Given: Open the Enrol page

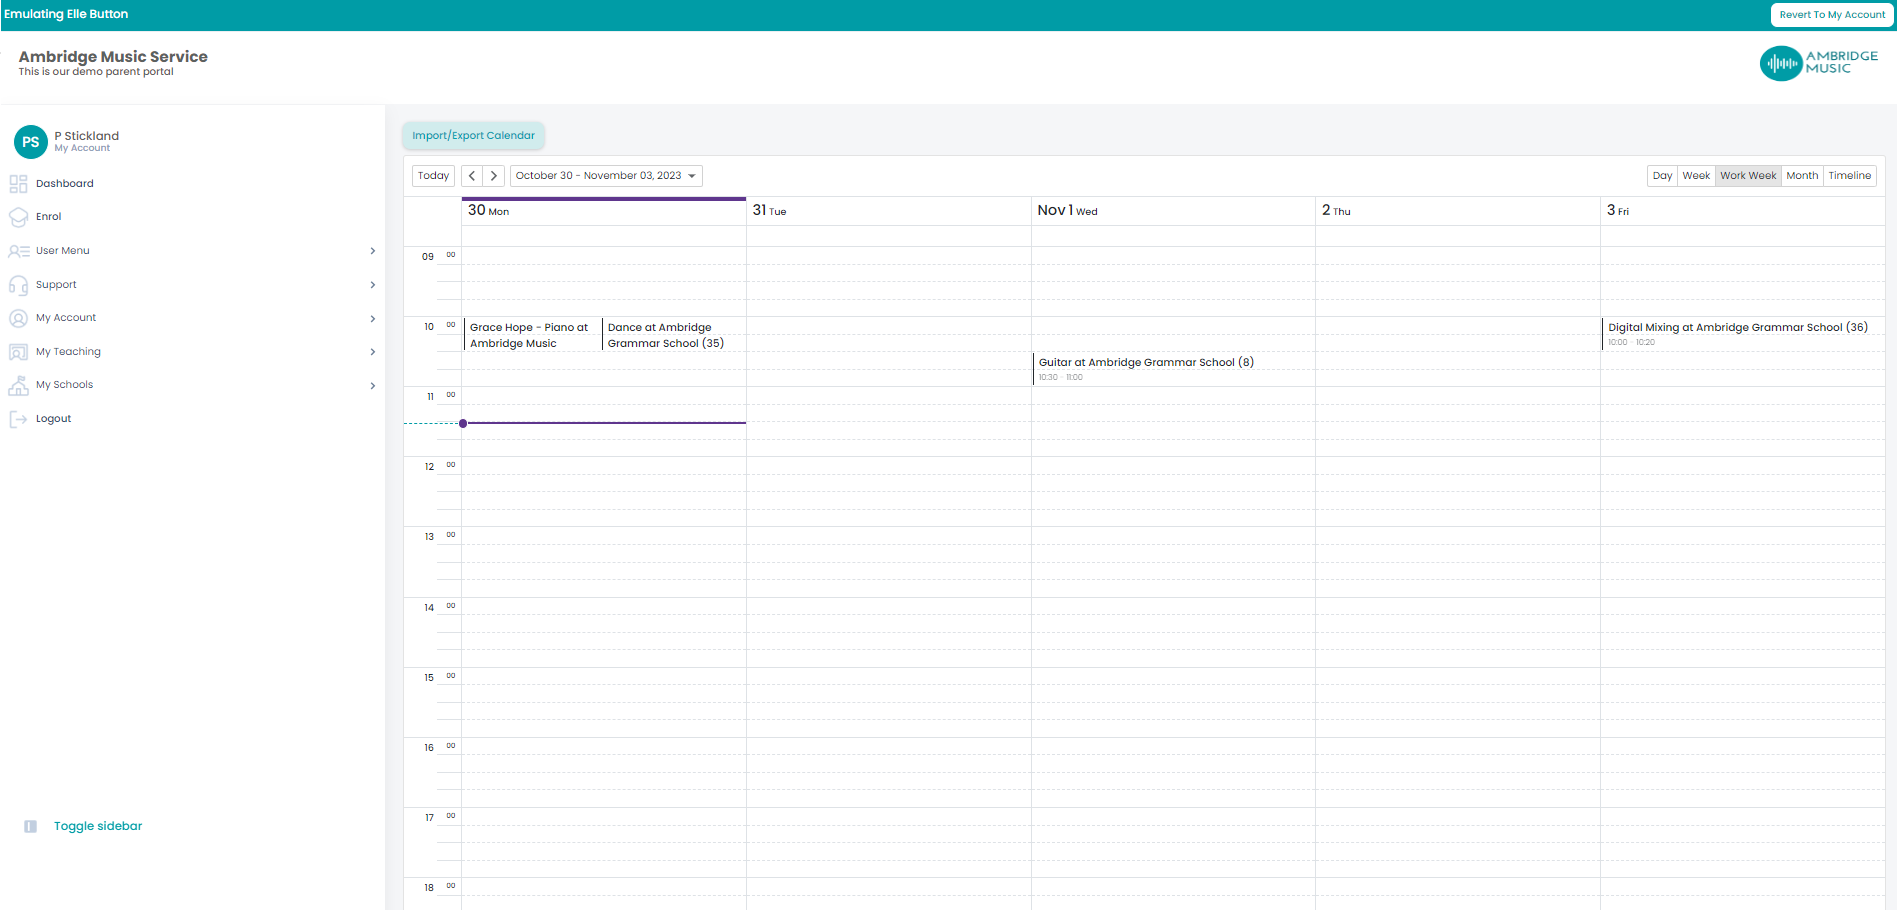Looking at the screenshot, I should (x=49, y=217).
